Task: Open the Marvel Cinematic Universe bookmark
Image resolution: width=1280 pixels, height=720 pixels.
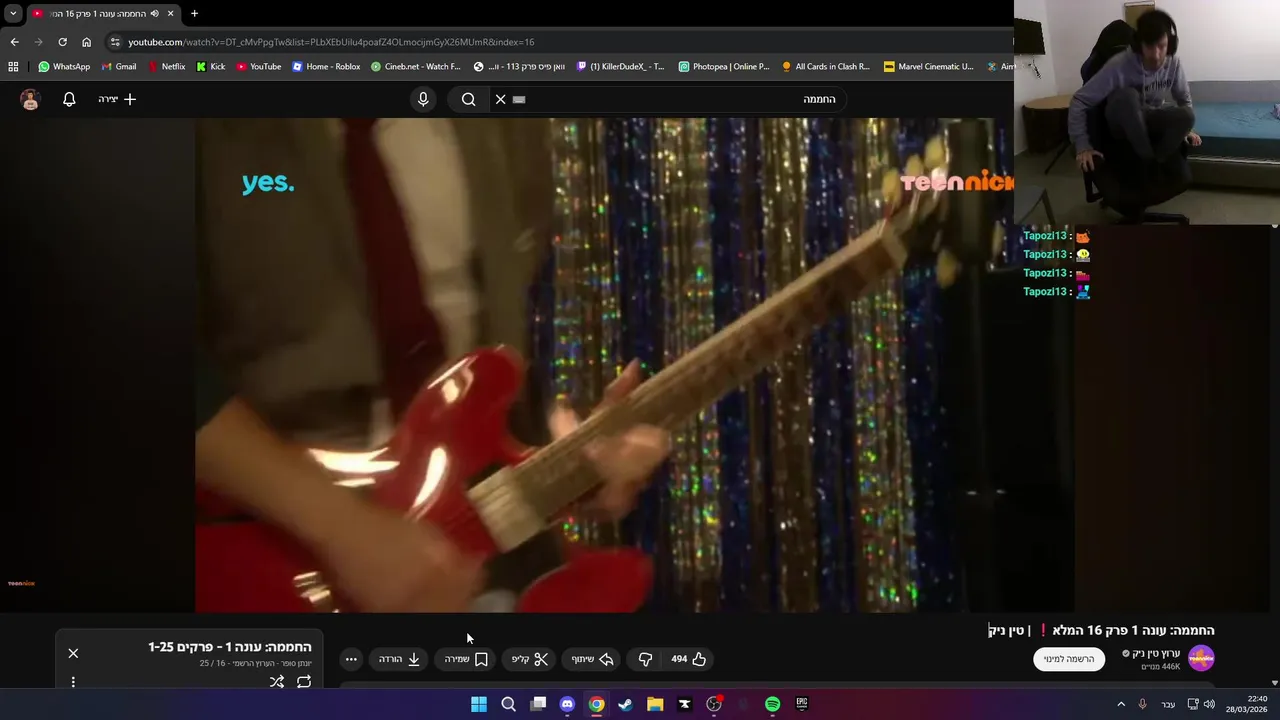Action: coord(929,67)
